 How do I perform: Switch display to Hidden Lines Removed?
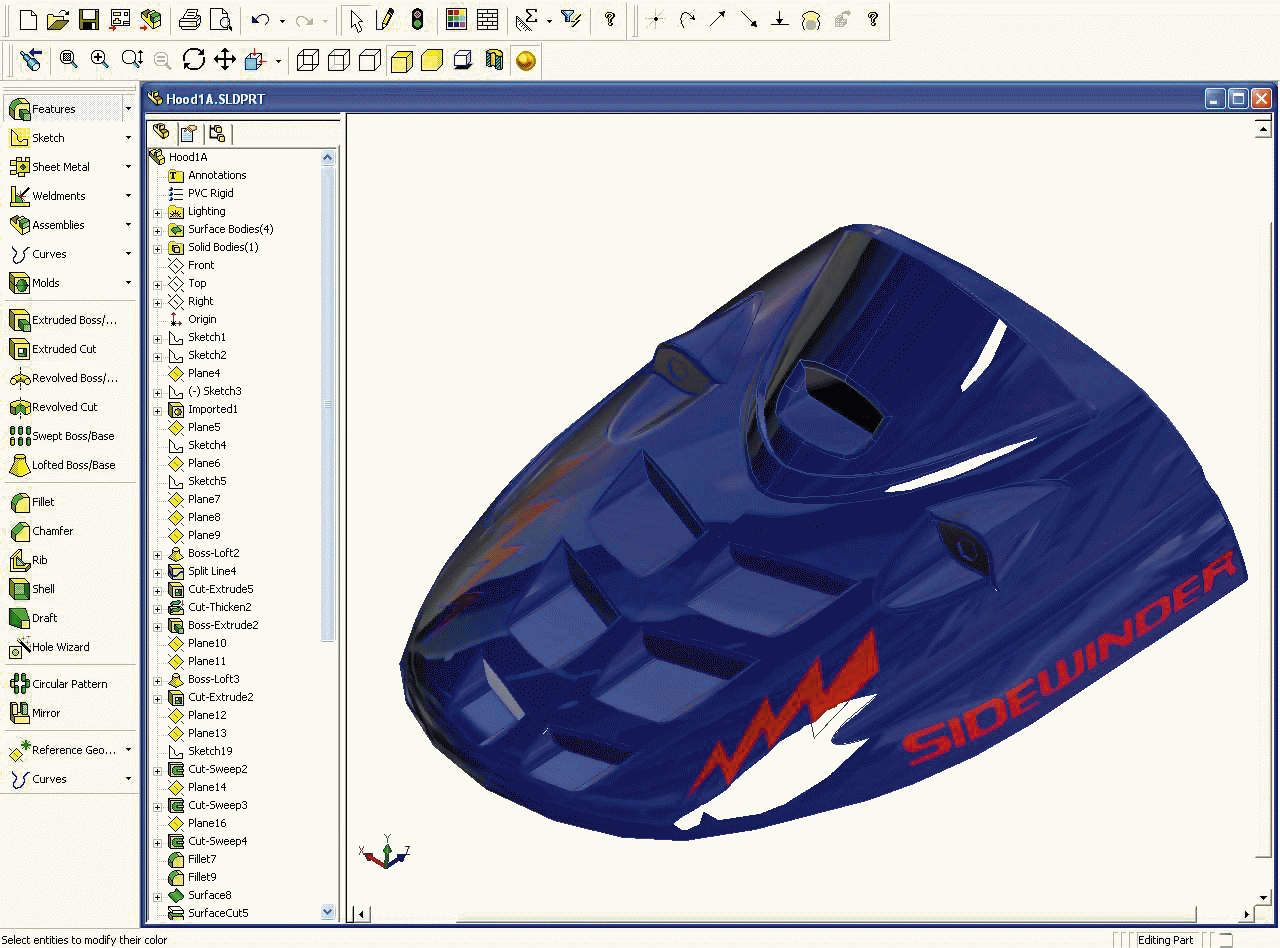370,61
